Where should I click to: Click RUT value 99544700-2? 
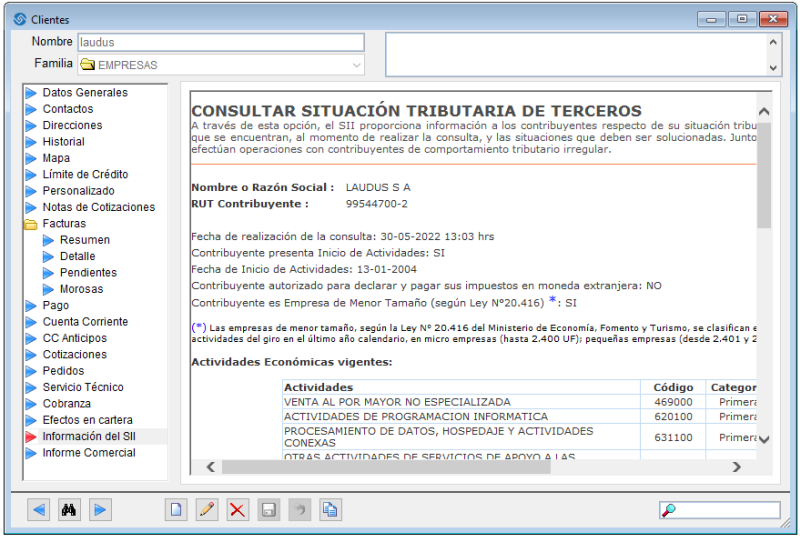377,204
